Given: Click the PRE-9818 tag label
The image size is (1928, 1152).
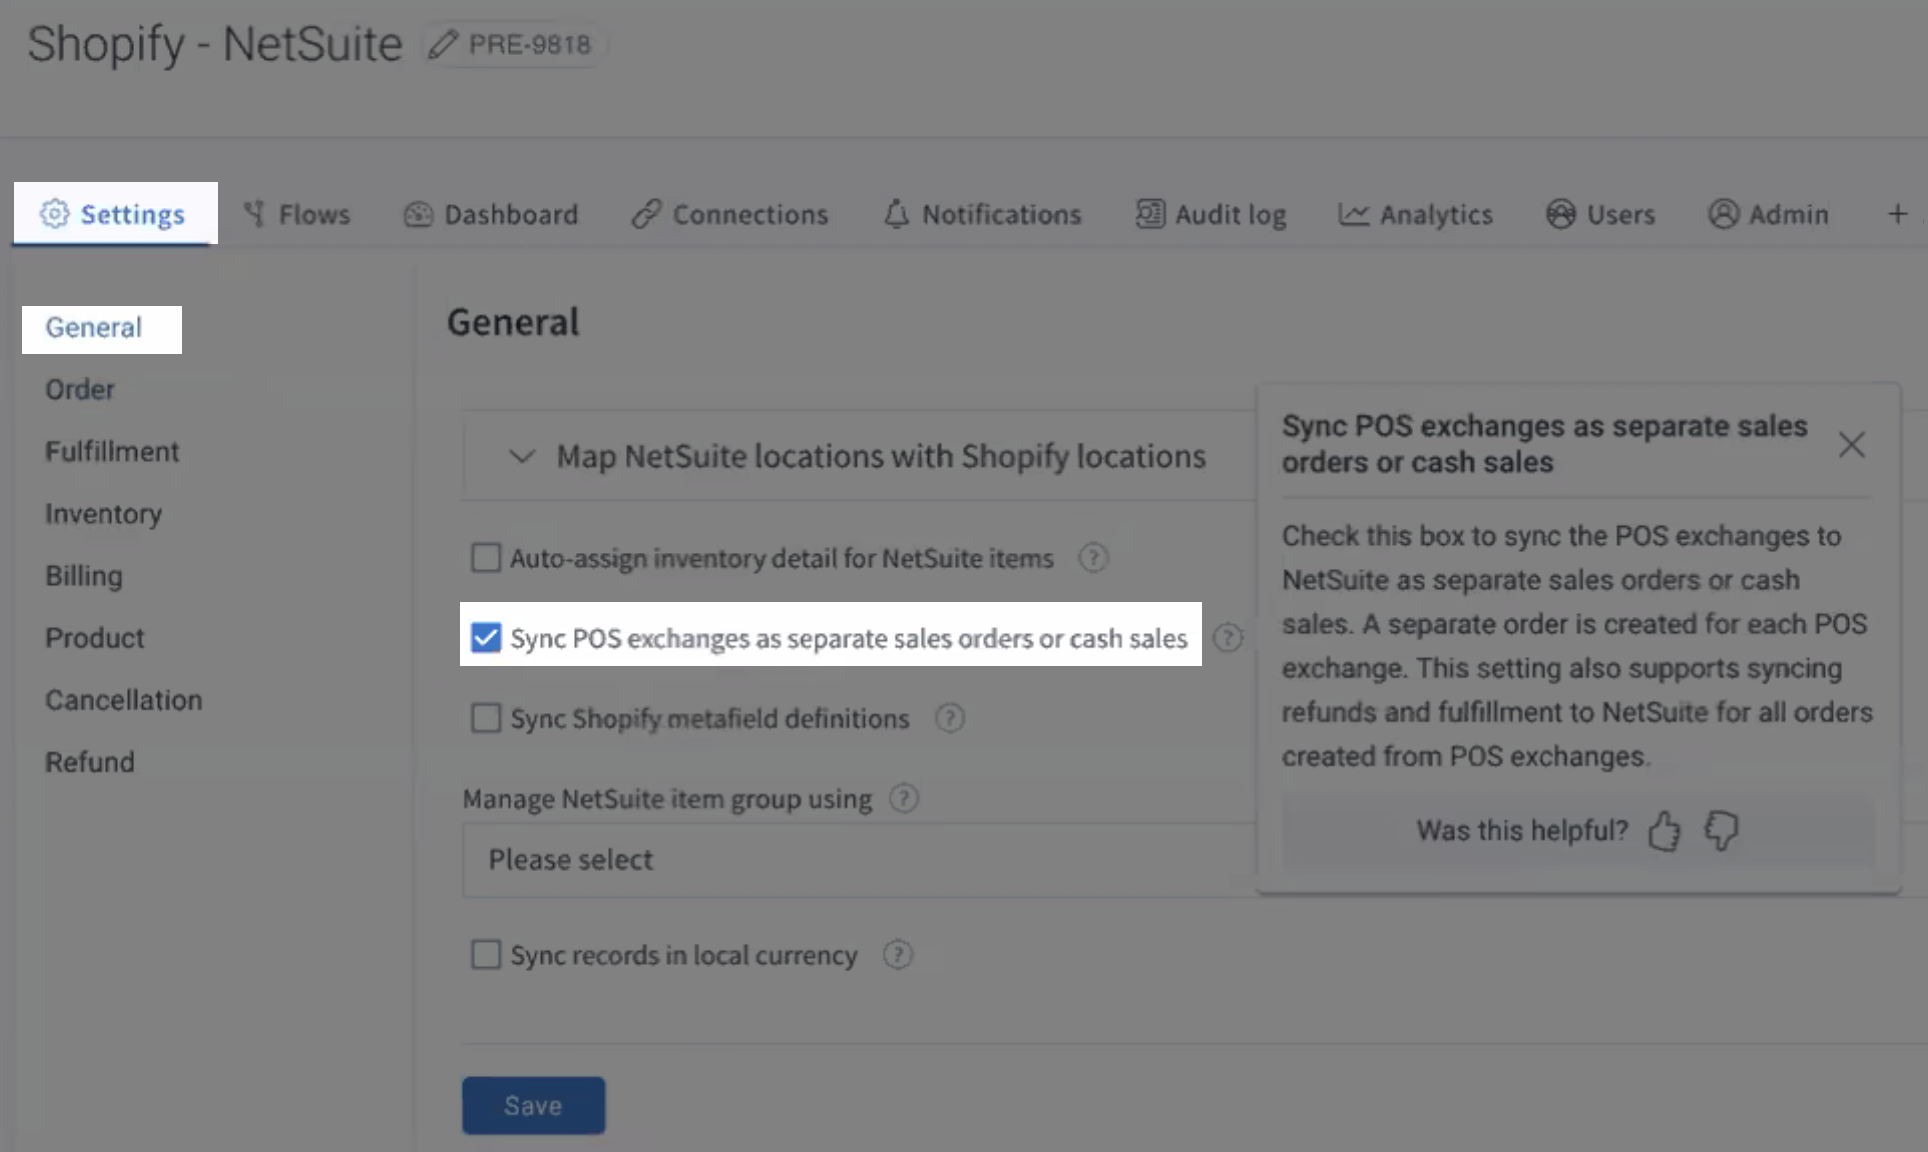Looking at the screenshot, I should (530, 45).
